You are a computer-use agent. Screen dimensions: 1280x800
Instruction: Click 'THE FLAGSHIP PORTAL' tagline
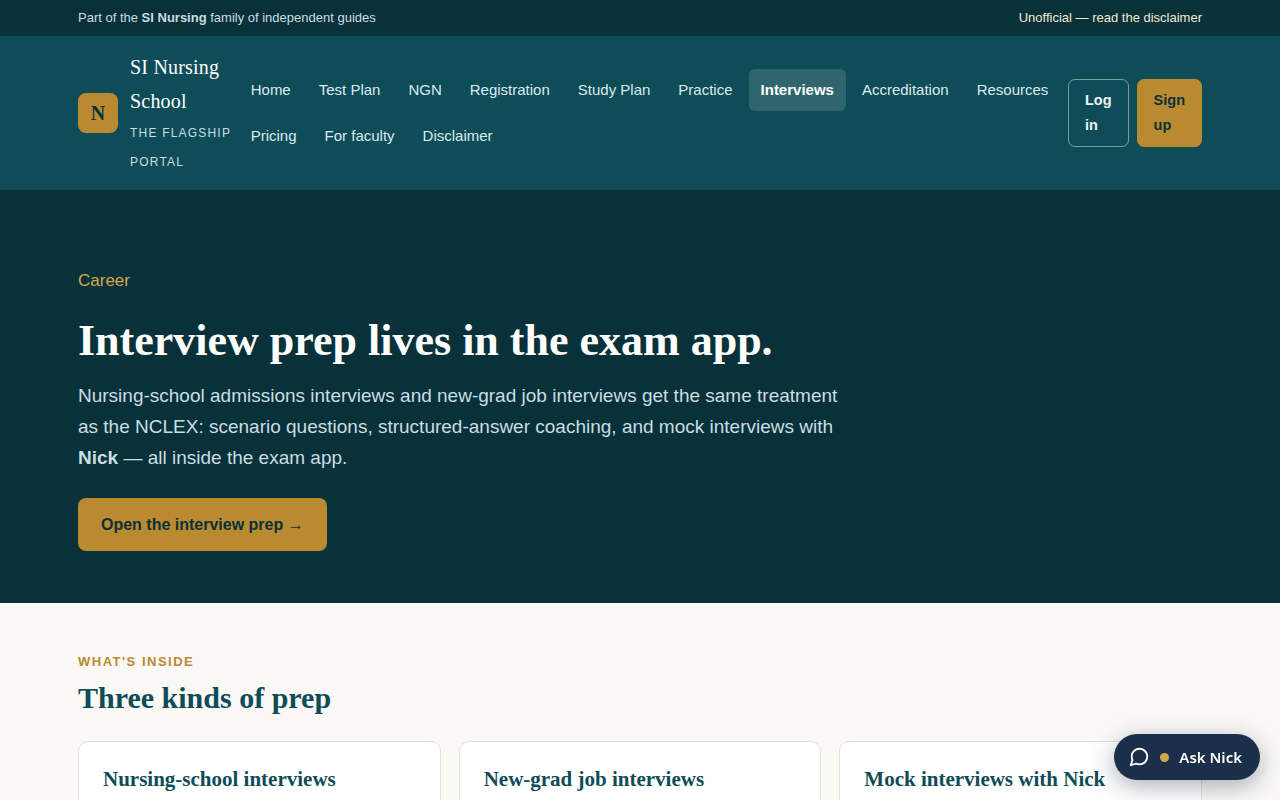[x=180, y=147]
